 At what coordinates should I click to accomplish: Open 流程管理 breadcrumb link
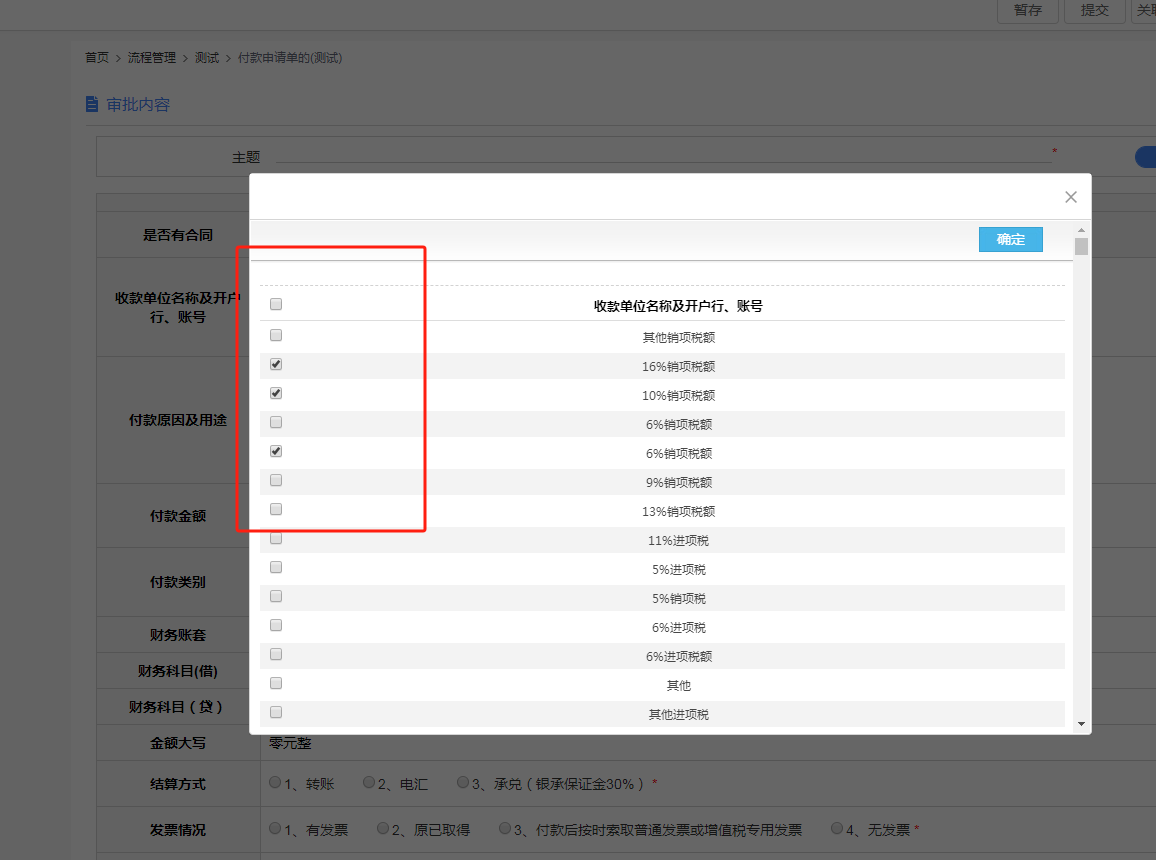[x=152, y=57]
